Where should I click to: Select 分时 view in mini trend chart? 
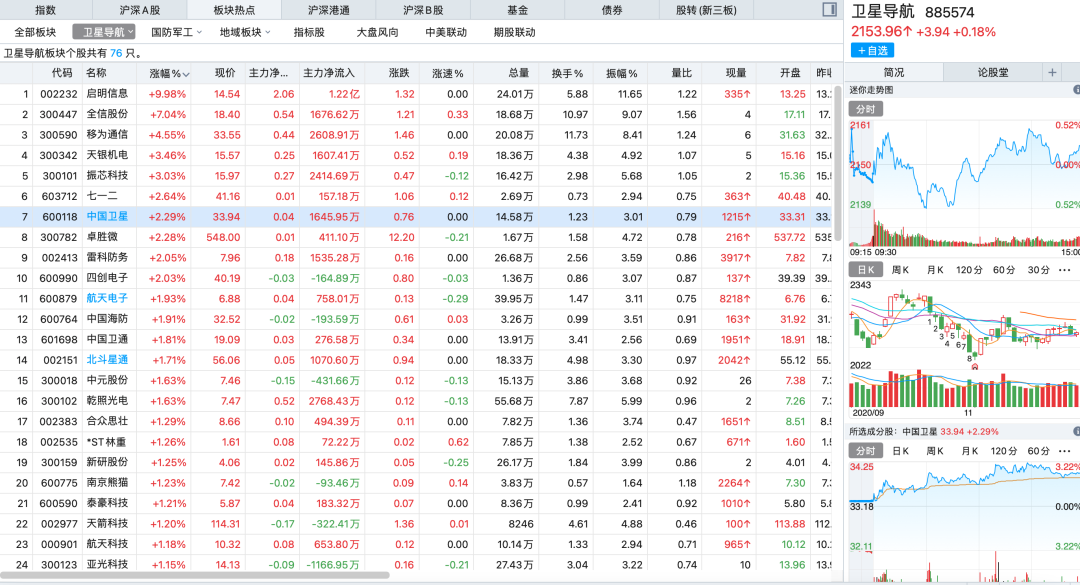tap(866, 109)
